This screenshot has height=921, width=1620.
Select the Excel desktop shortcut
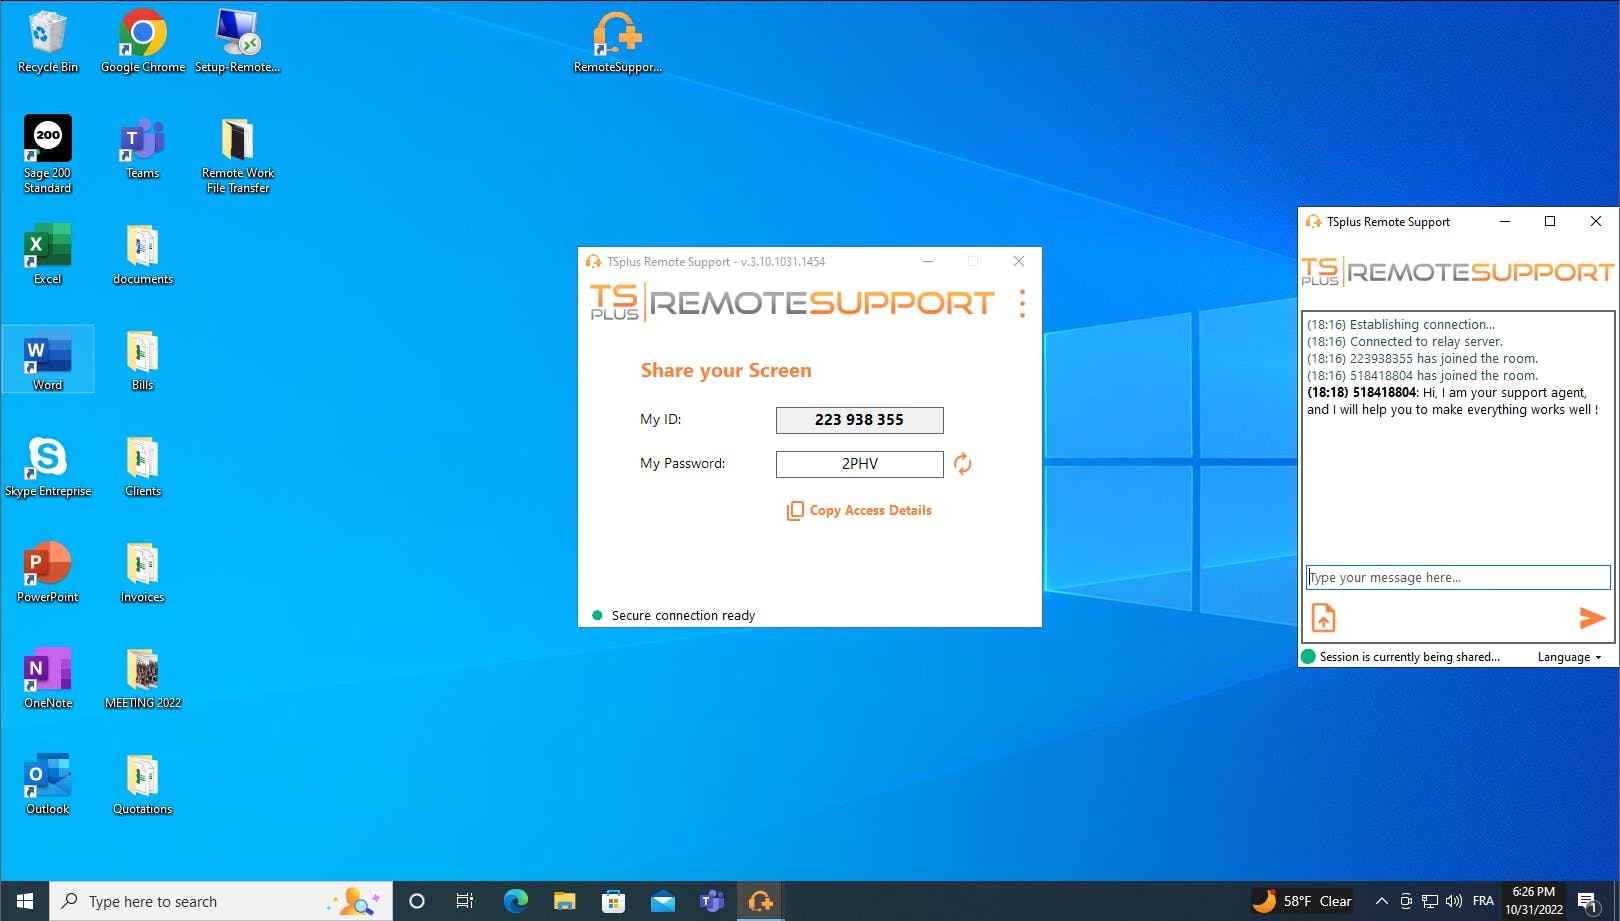click(x=47, y=254)
